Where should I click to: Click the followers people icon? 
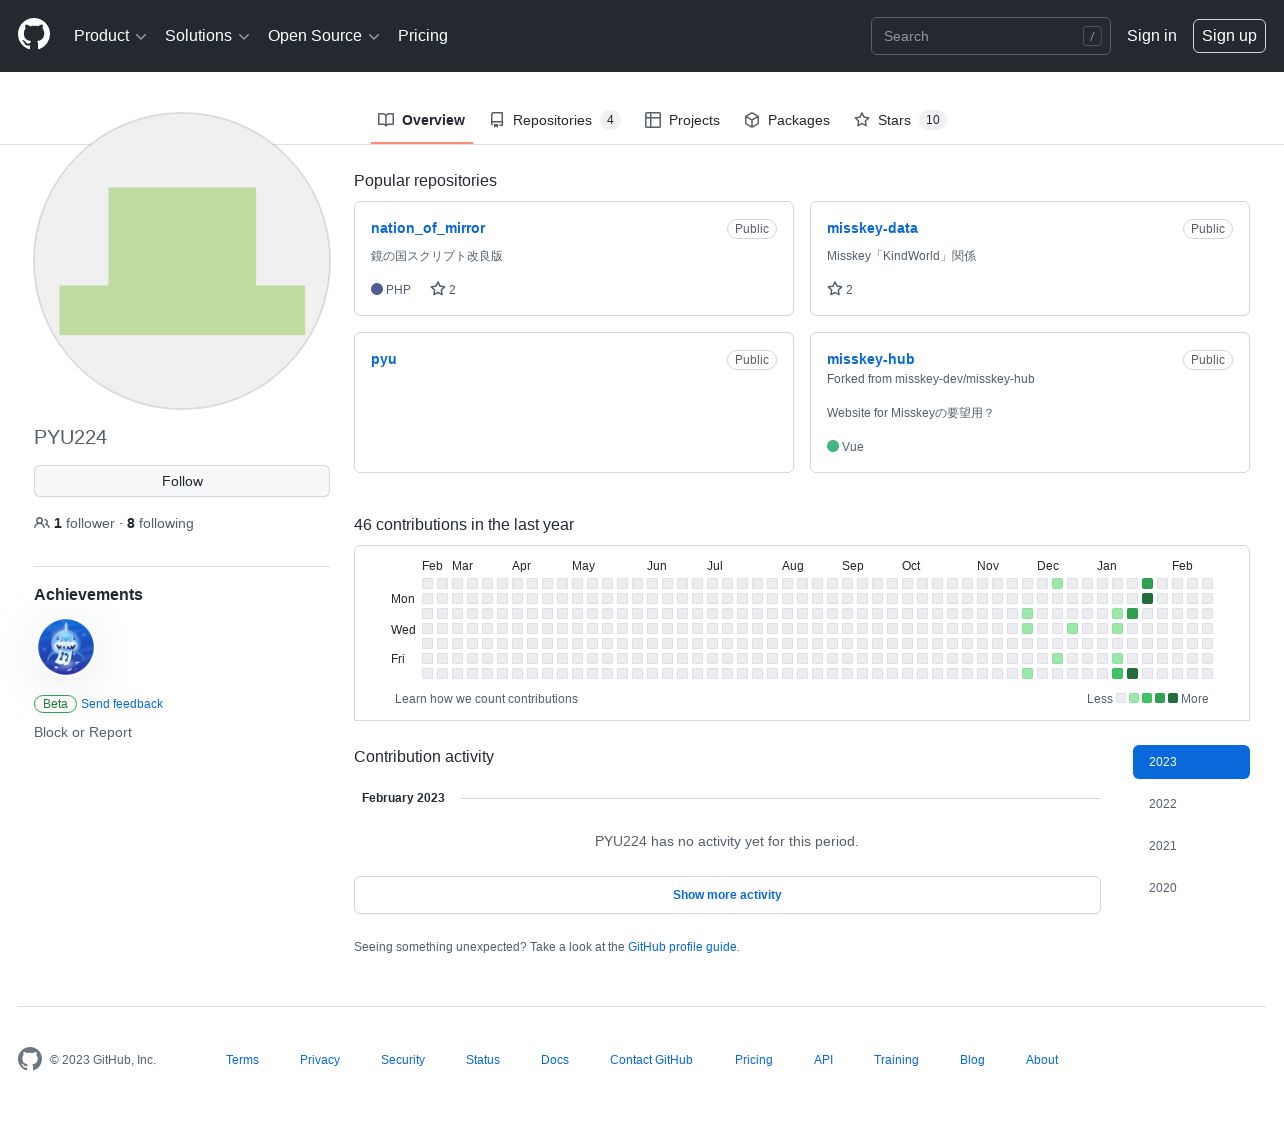tap(42, 523)
